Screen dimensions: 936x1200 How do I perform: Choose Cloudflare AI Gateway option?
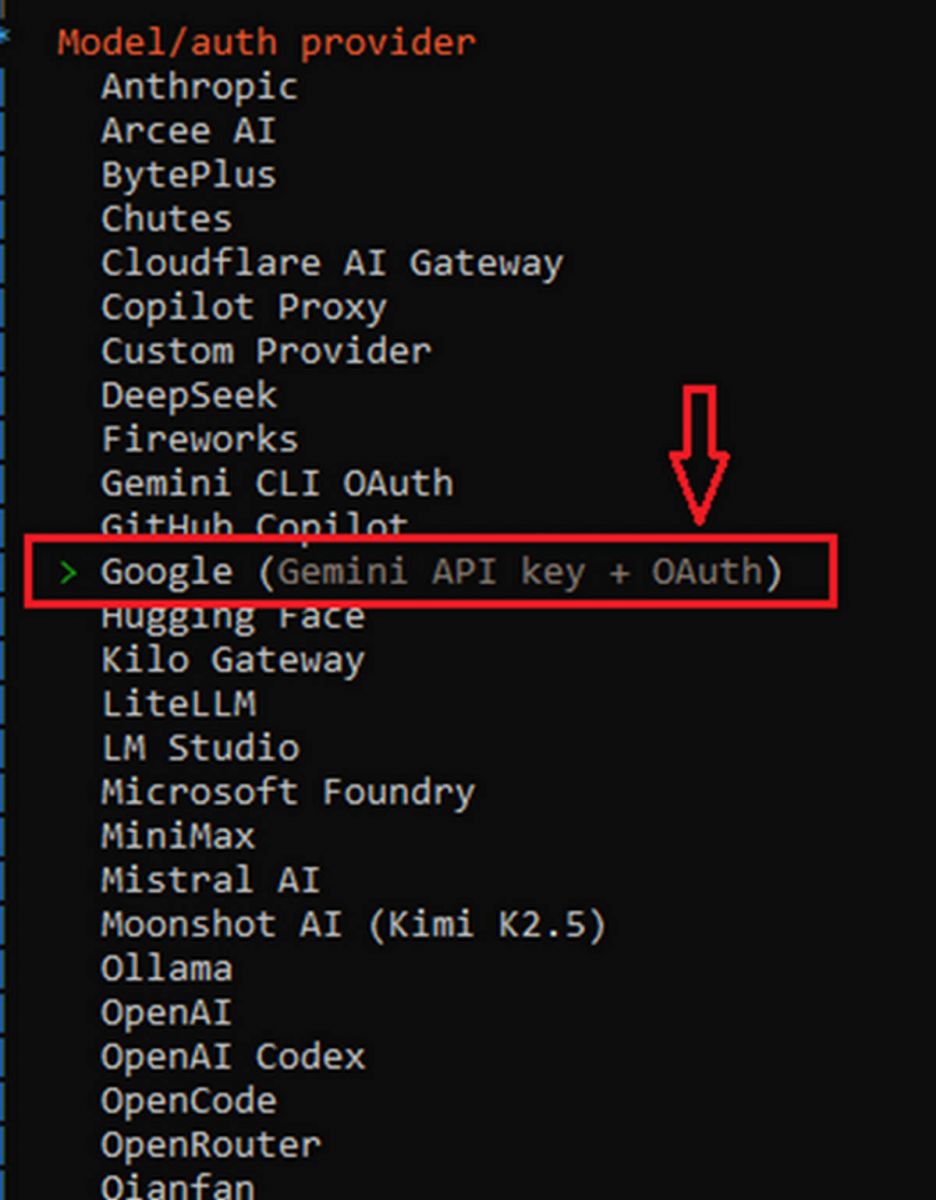(331, 263)
